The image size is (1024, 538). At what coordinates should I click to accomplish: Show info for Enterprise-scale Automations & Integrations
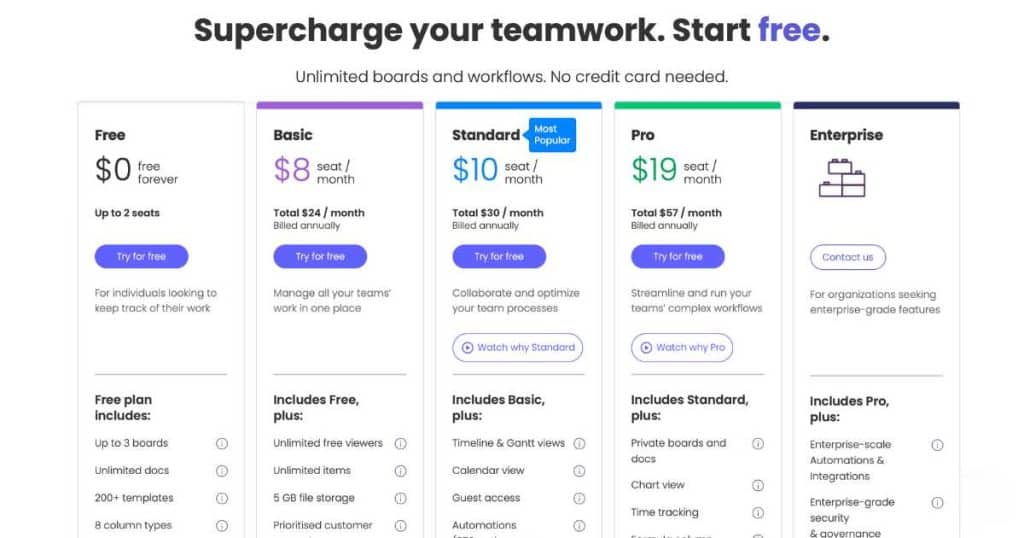click(937, 445)
